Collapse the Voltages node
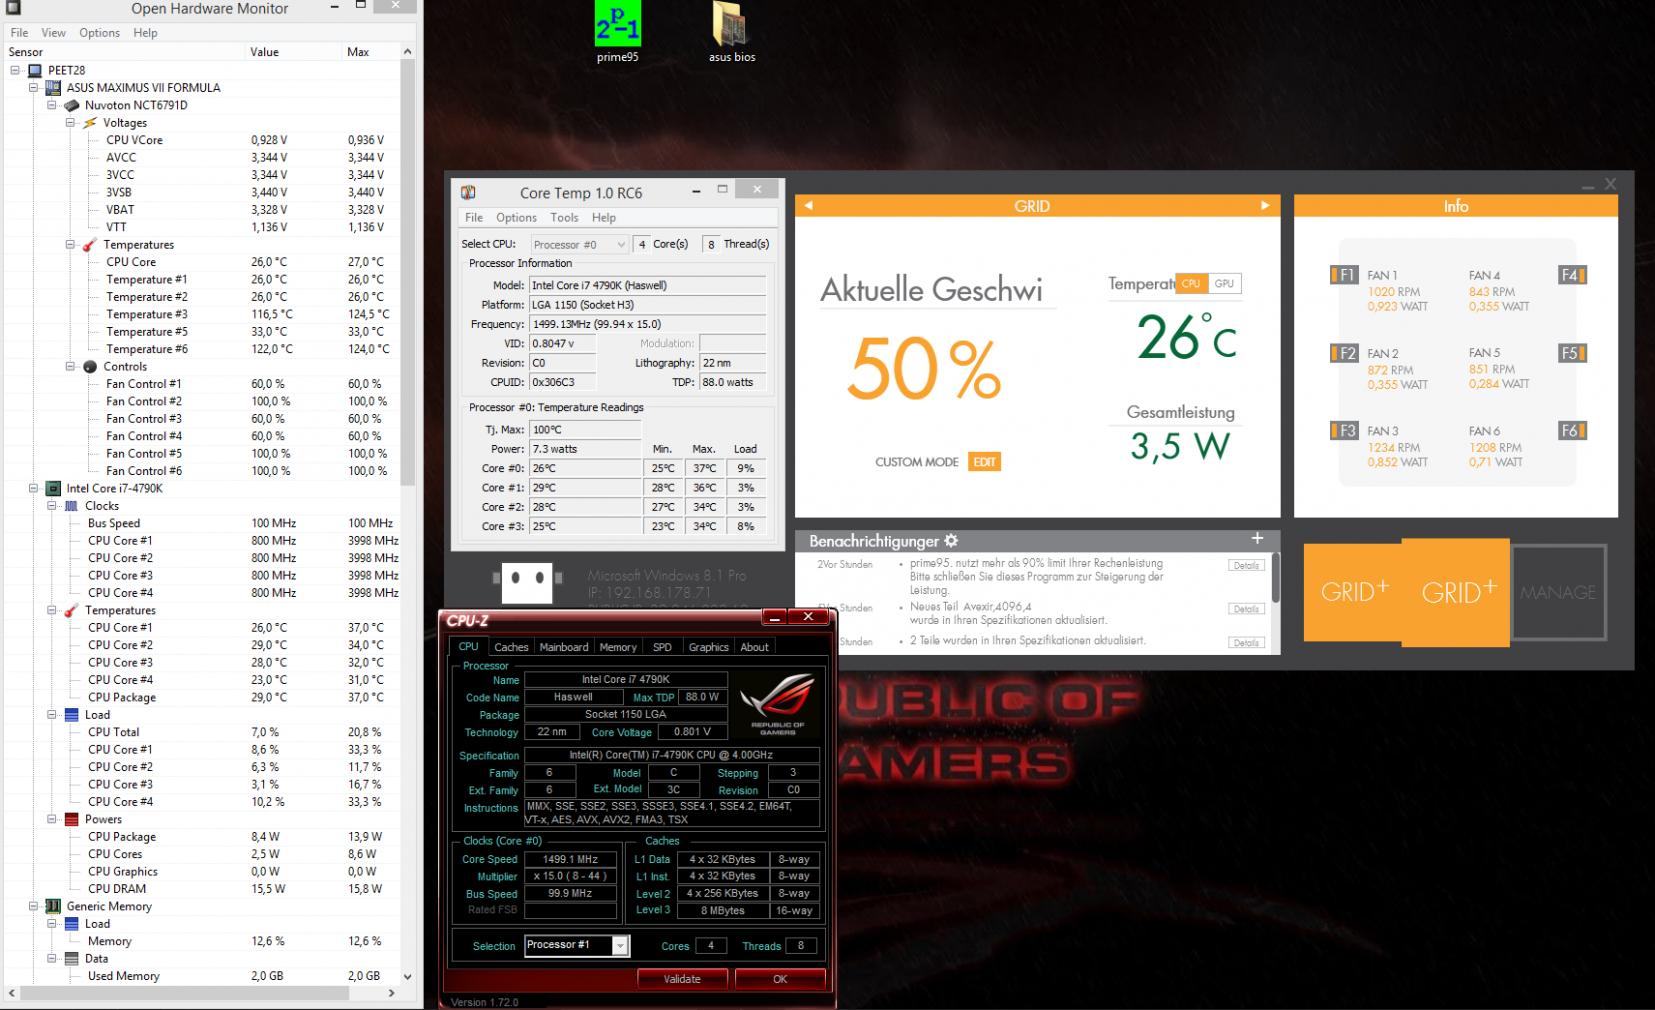Screen dimensions: 1655x1010 click(71, 123)
